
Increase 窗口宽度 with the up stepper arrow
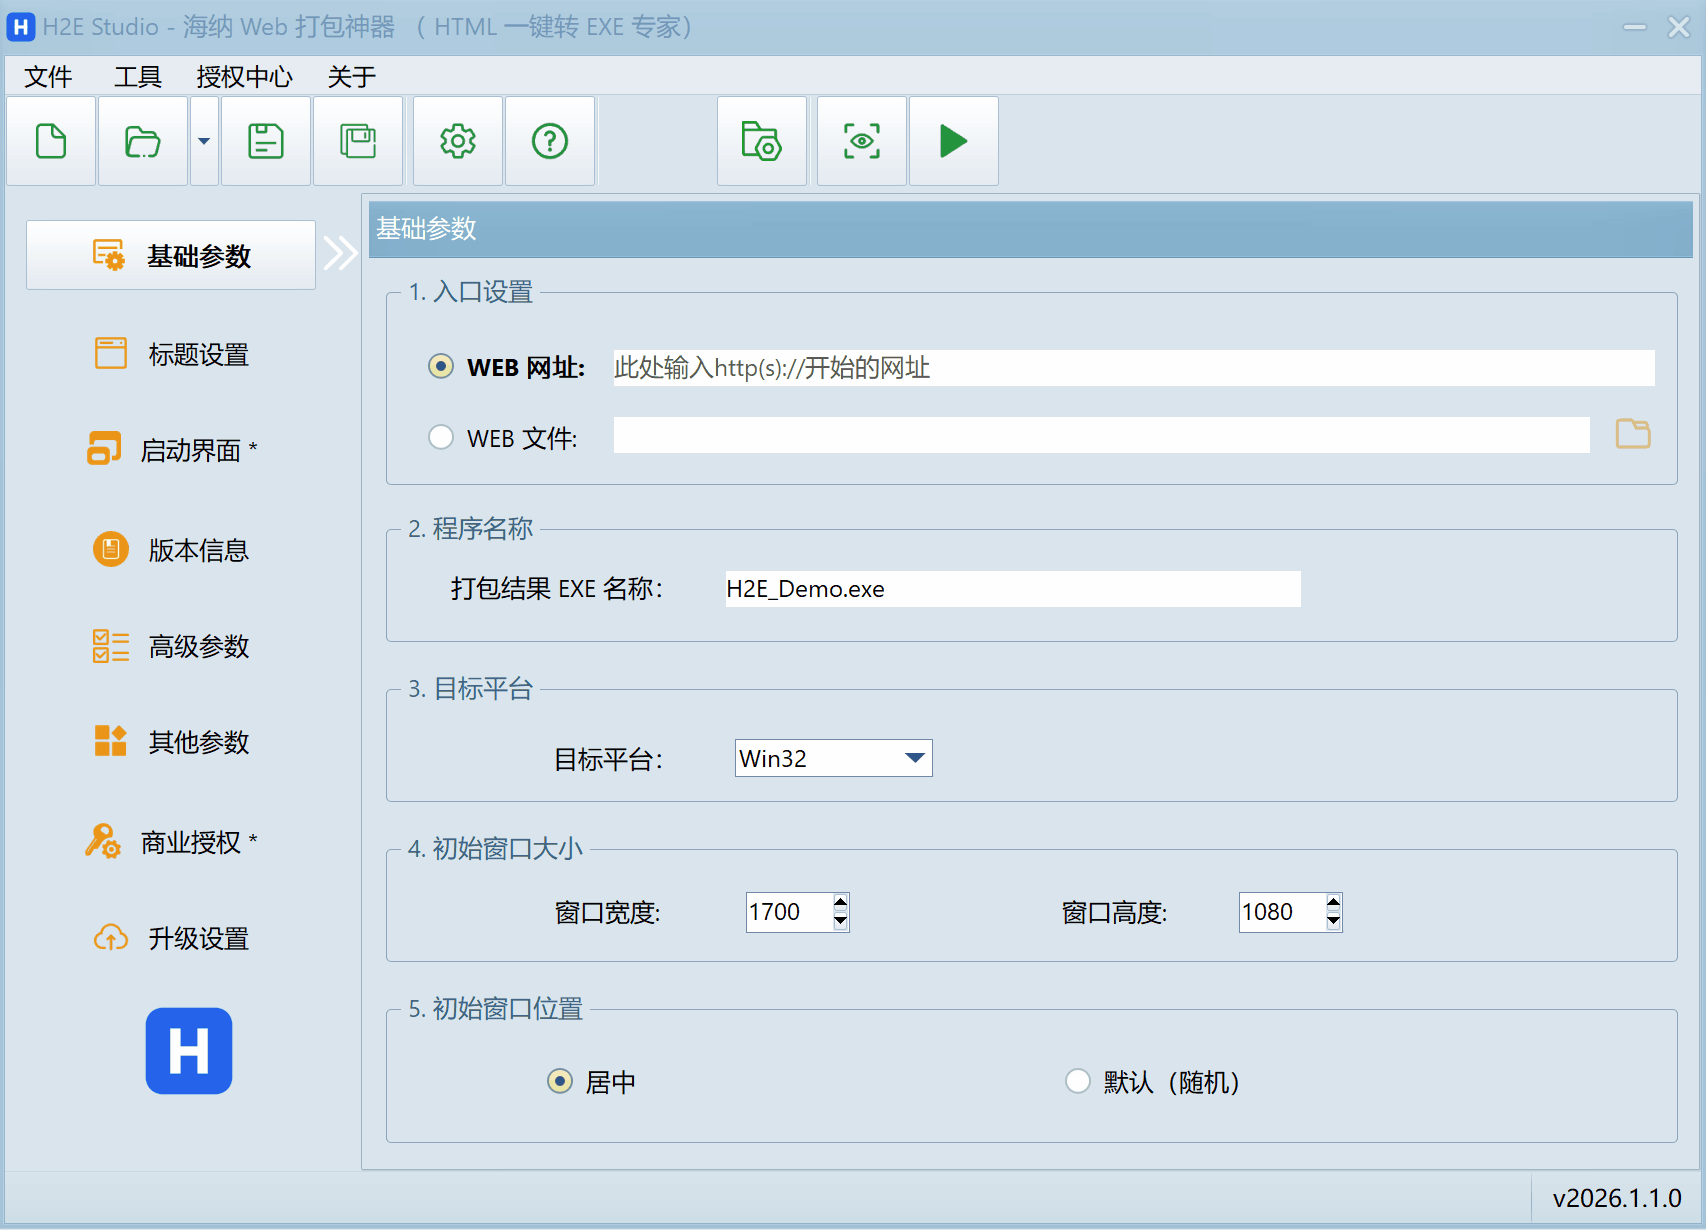click(840, 902)
